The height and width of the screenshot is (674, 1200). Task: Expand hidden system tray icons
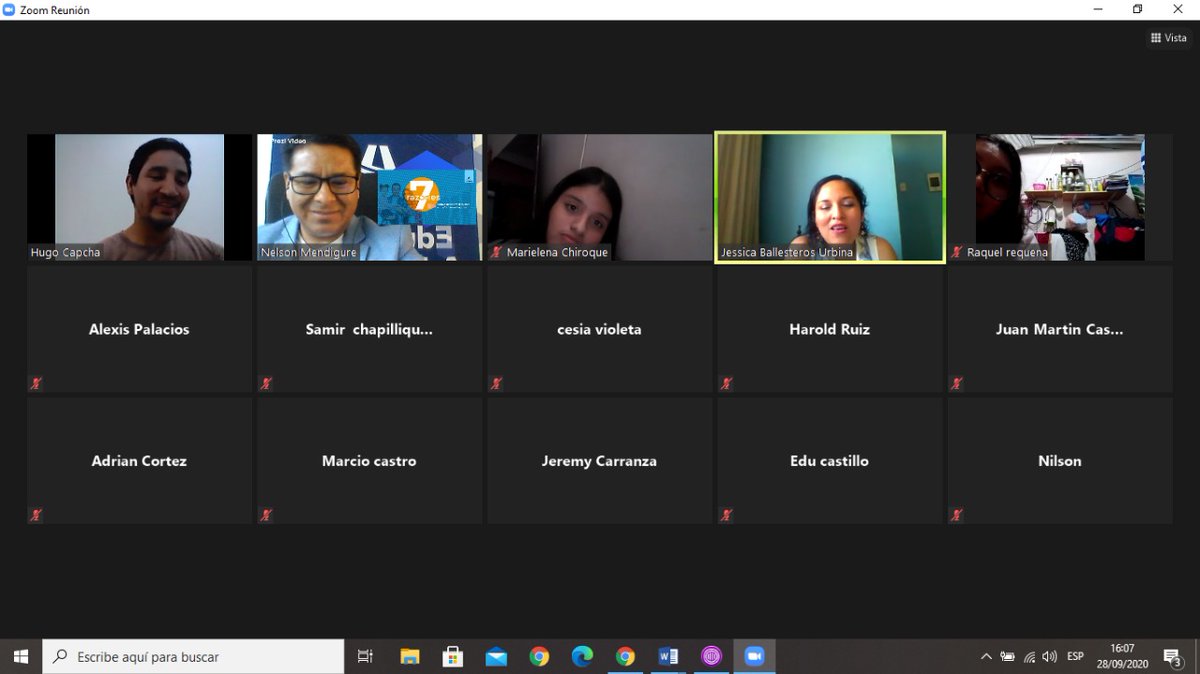pyautogui.click(x=986, y=656)
